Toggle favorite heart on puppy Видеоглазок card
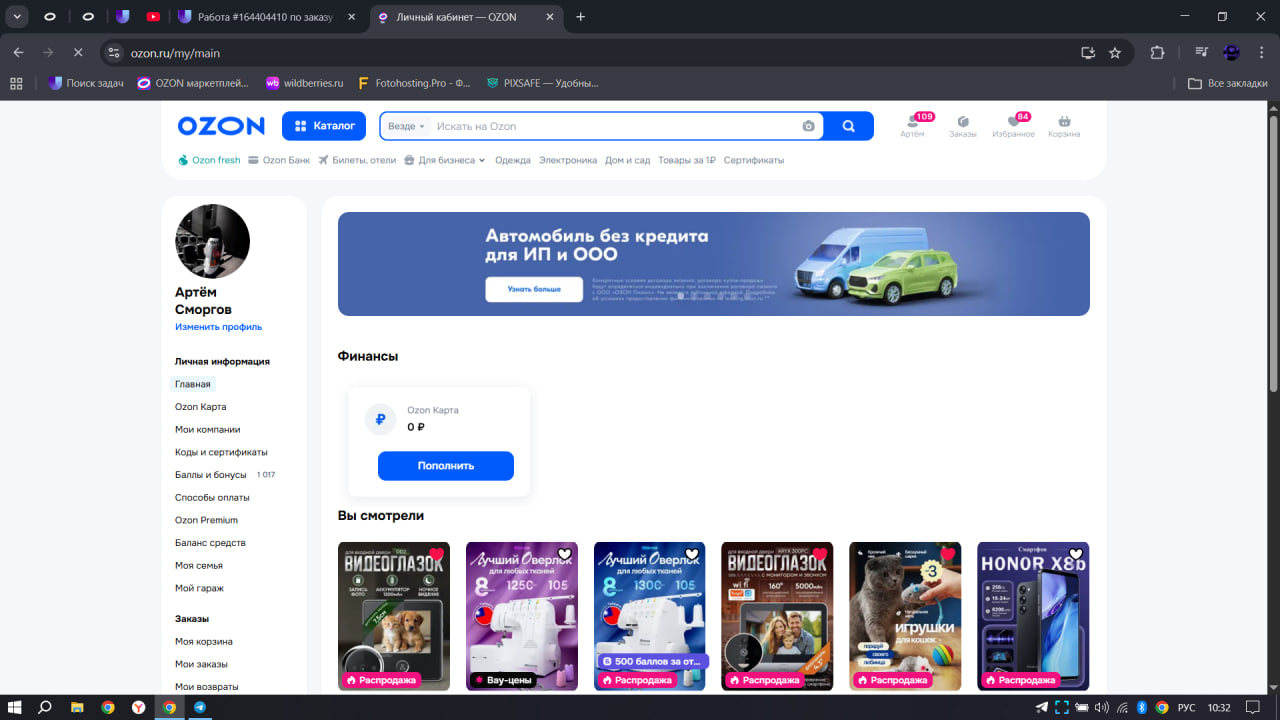 pyautogui.click(x=436, y=554)
